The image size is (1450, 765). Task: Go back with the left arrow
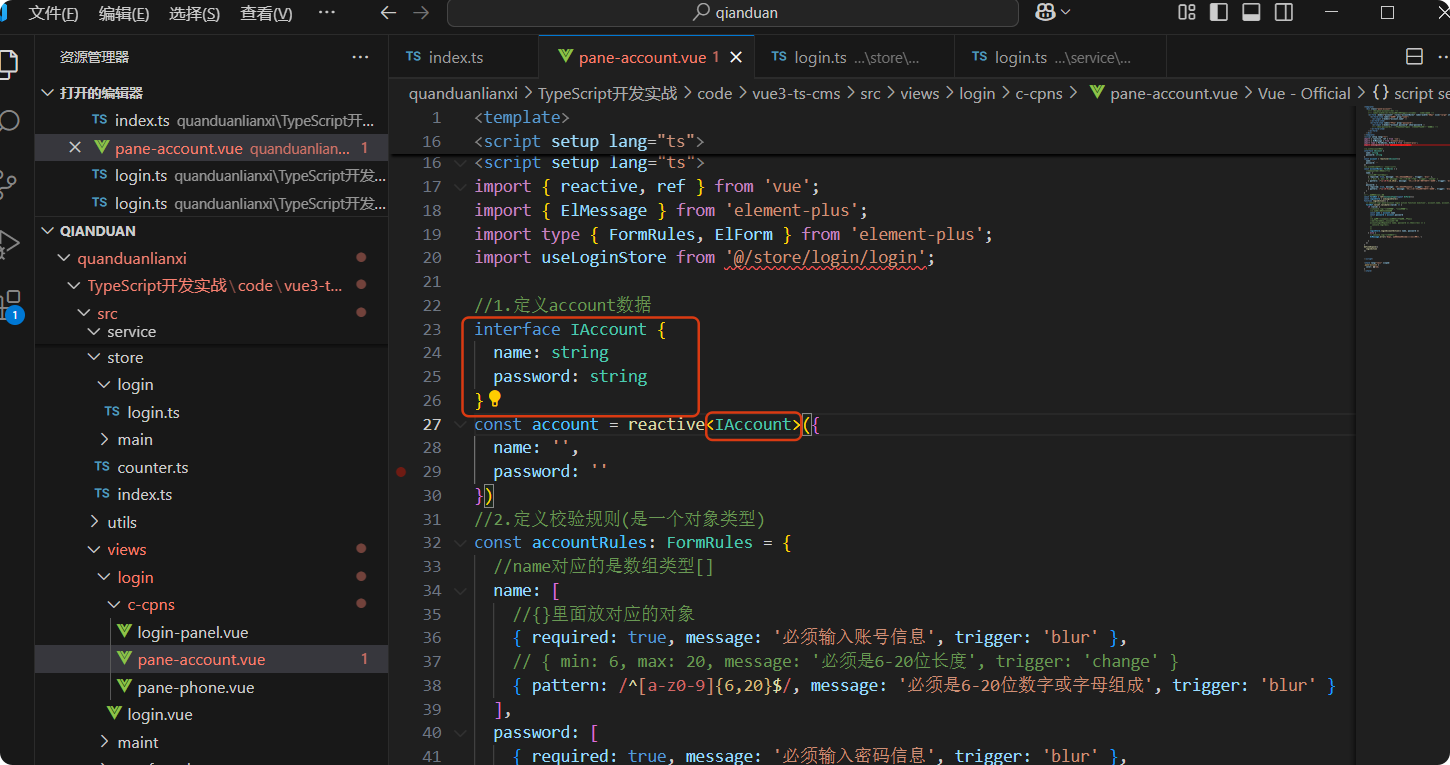tap(389, 13)
